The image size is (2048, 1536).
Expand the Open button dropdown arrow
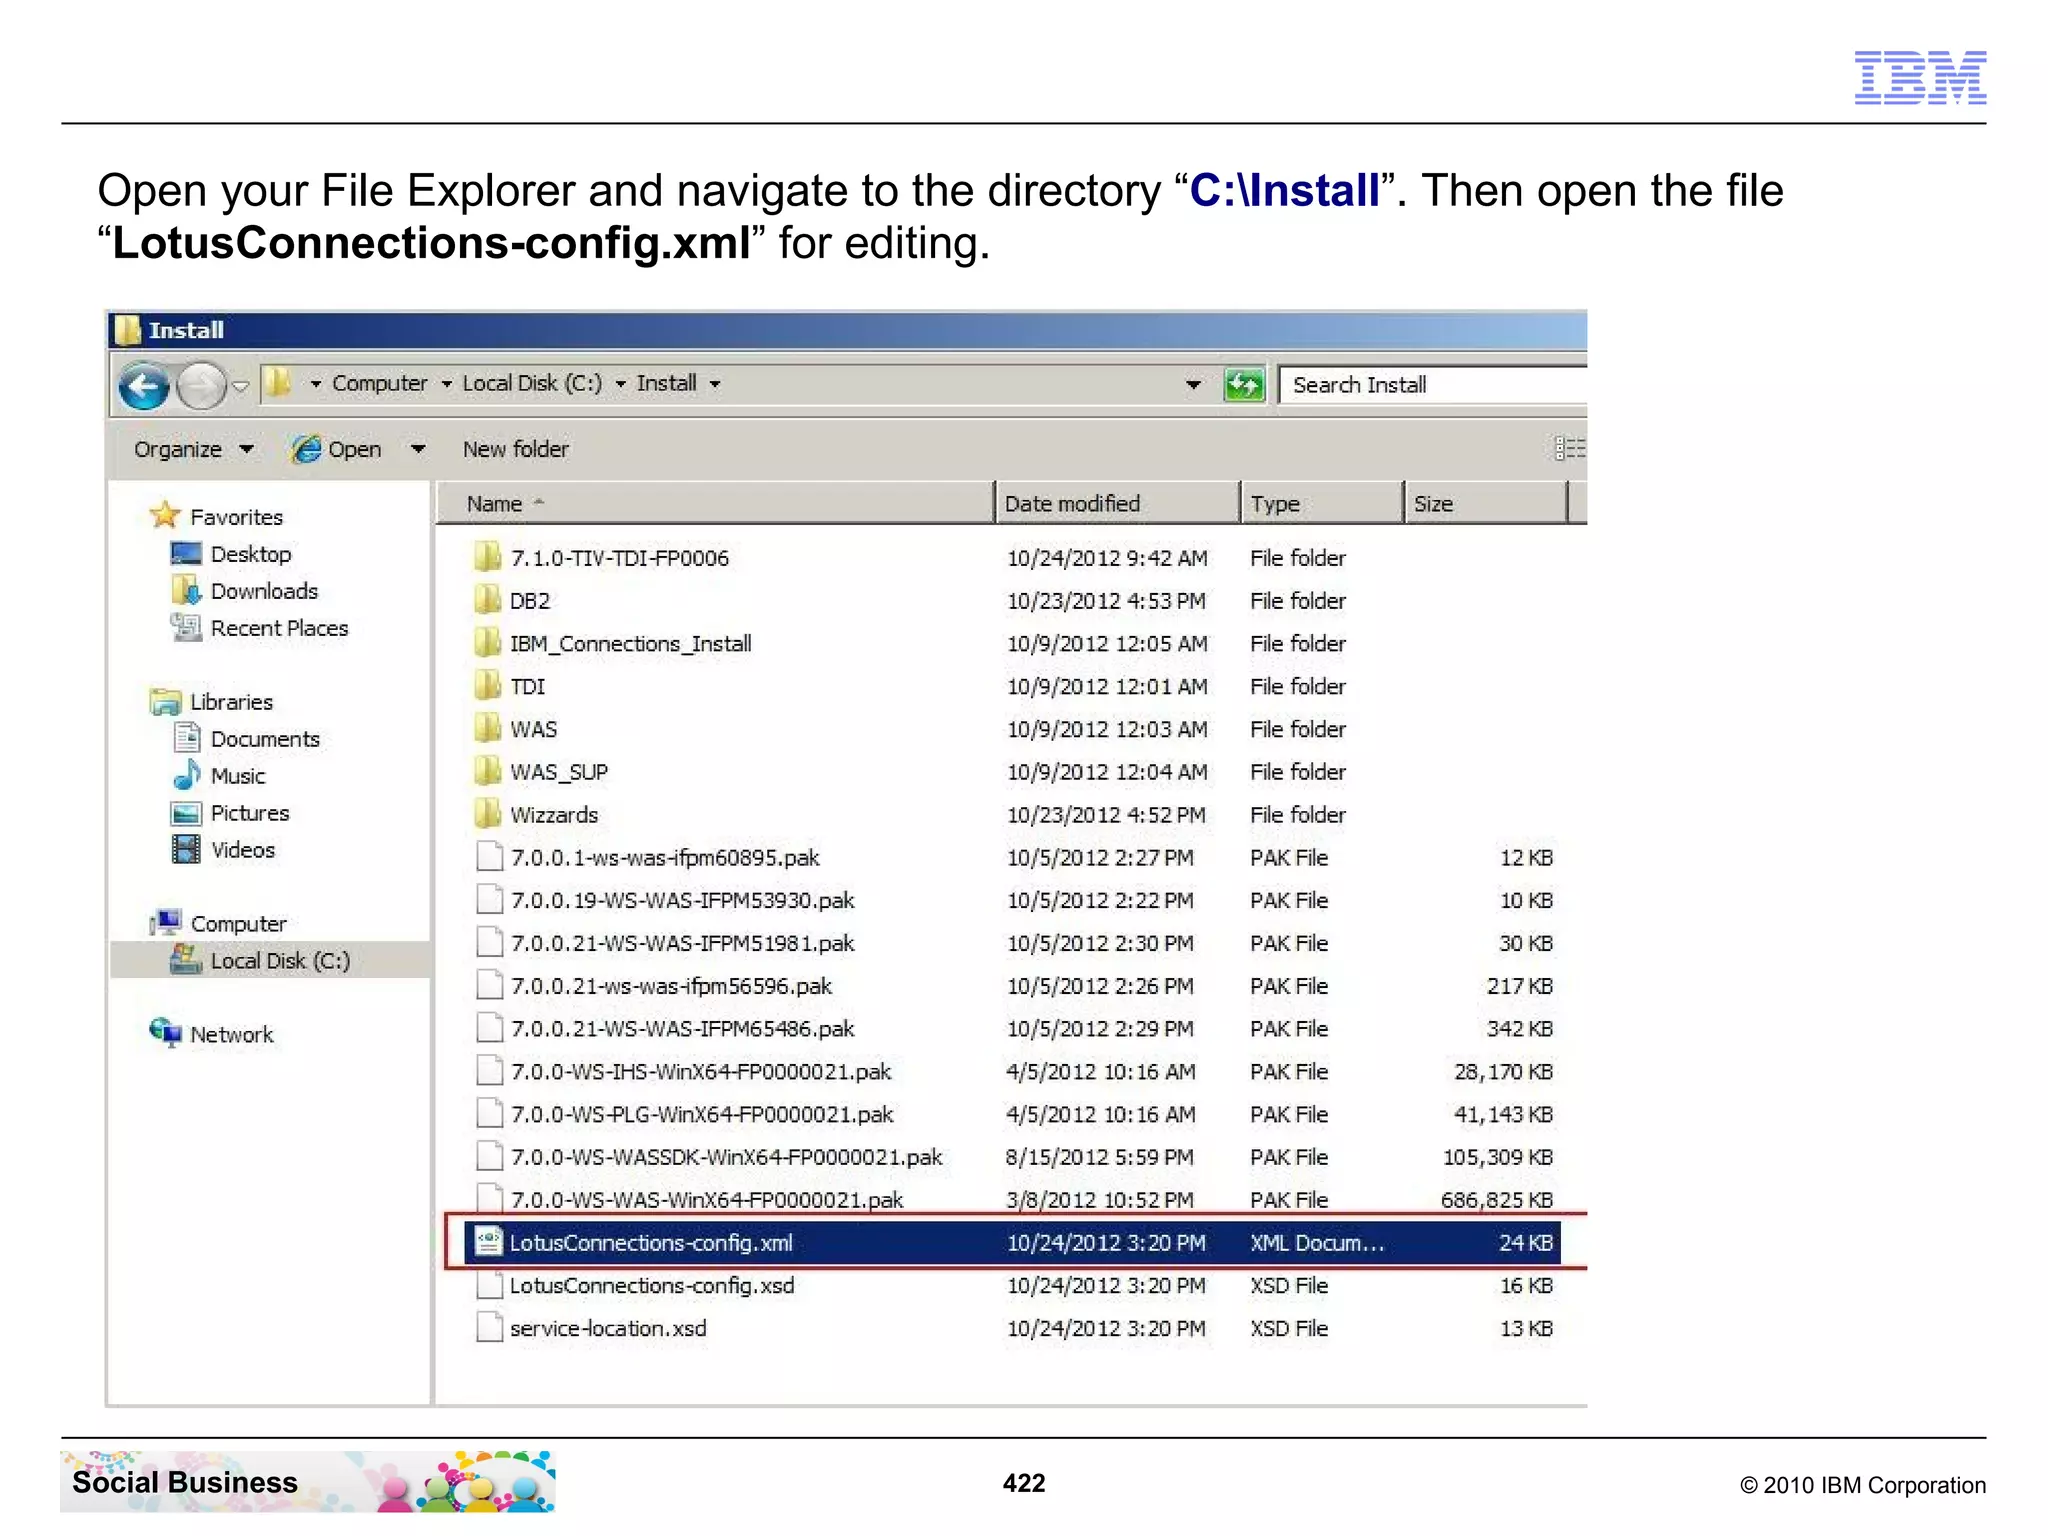[418, 449]
